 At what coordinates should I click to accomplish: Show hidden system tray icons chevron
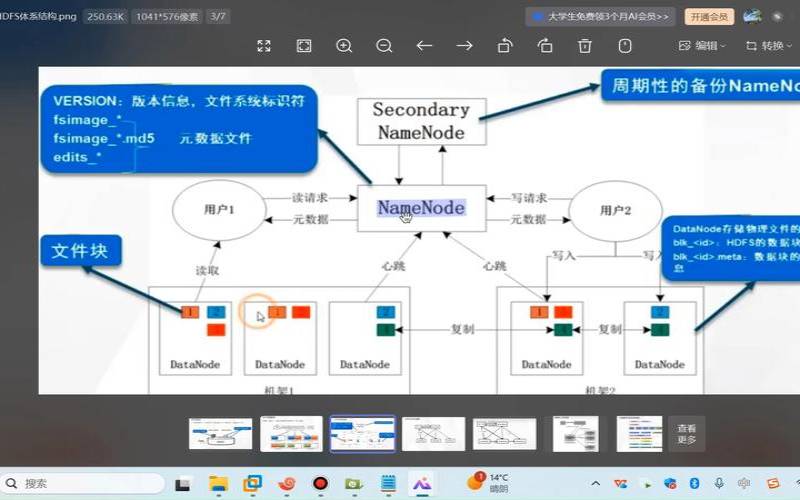pos(595,484)
